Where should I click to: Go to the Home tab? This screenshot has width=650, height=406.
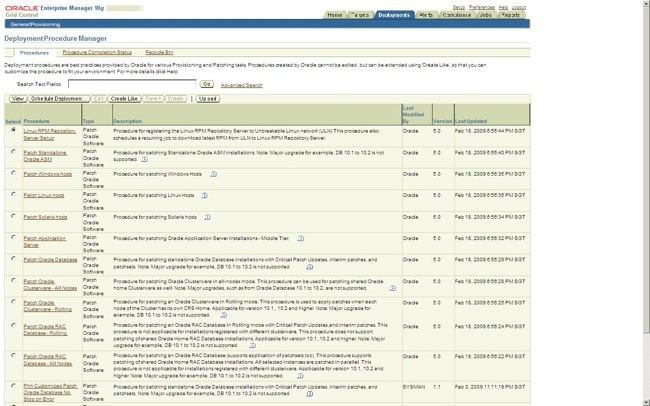point(335,15)
